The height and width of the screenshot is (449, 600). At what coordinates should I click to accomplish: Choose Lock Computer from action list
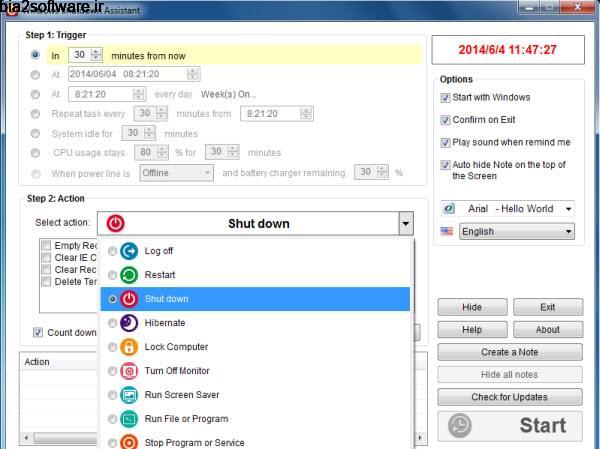click(x=255, y=347)
